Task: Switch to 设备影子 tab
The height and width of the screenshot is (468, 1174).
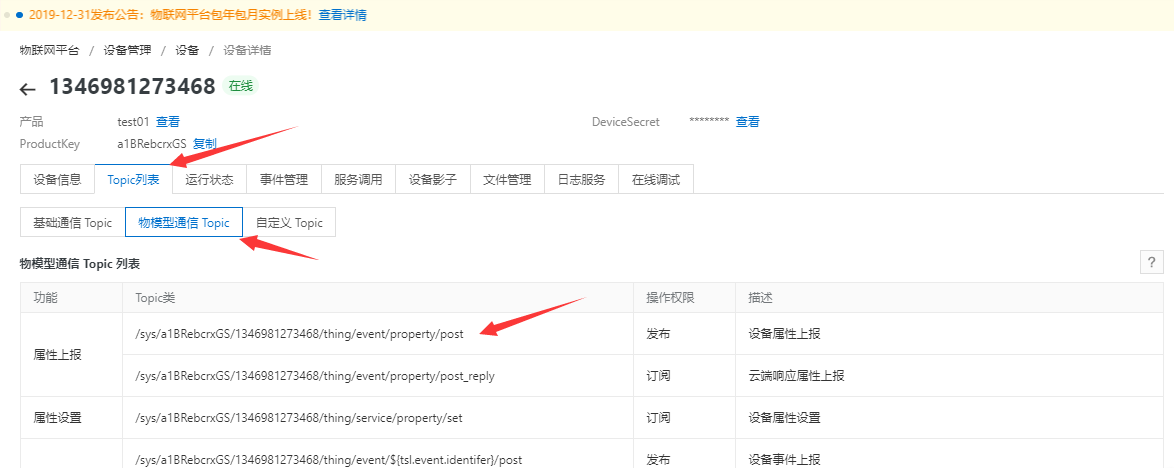Action: point(432,180)
